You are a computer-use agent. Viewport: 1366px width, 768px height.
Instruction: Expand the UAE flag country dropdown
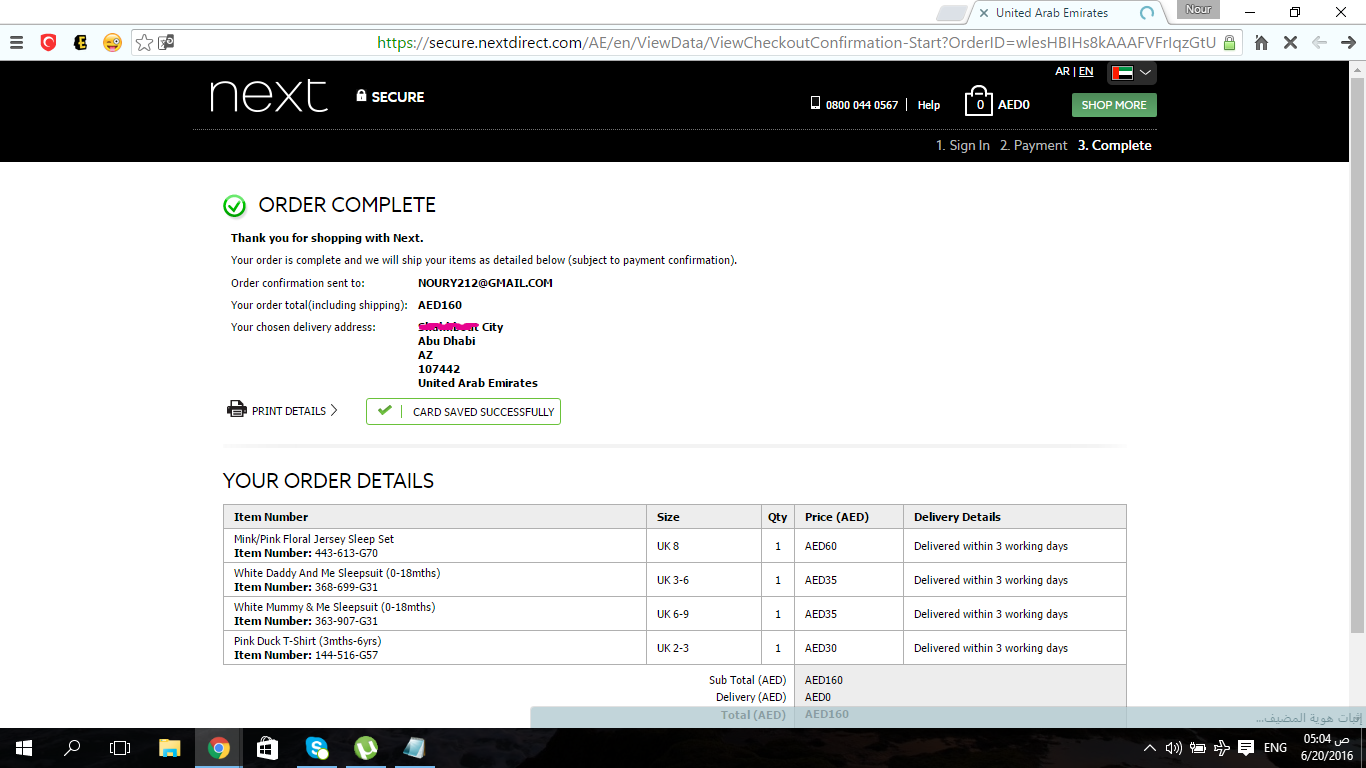pyautogui.click(x=1132, y=72)
